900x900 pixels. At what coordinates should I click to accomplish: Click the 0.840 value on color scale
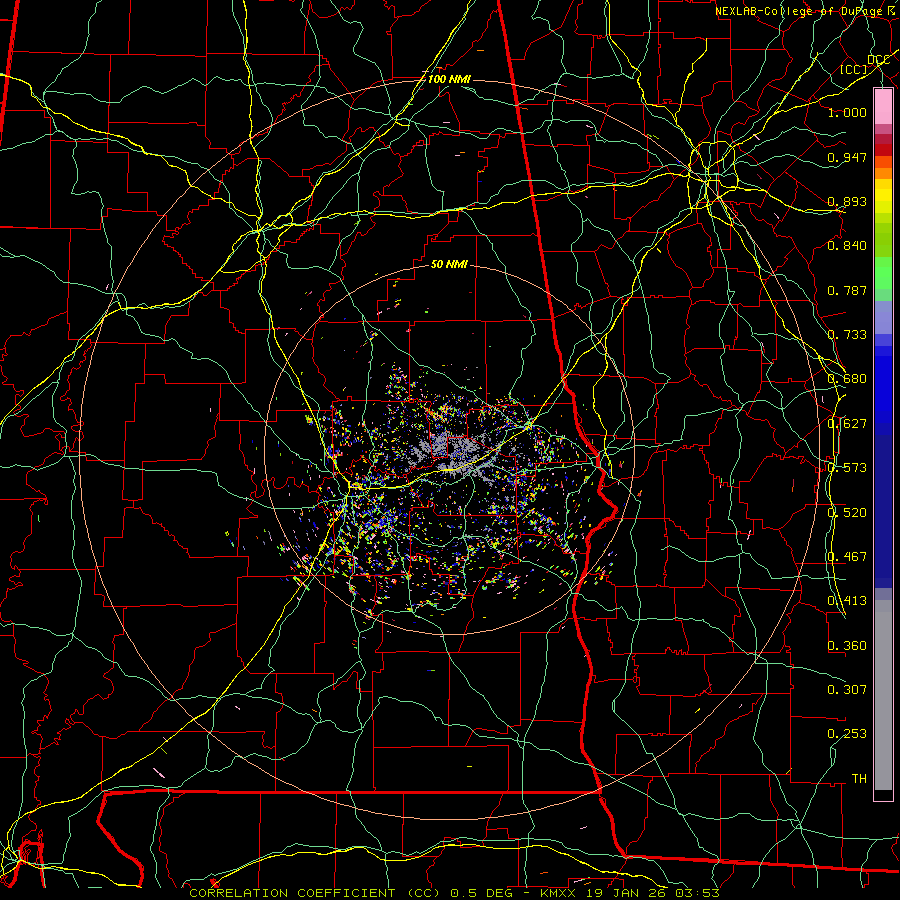pos(847,246)
